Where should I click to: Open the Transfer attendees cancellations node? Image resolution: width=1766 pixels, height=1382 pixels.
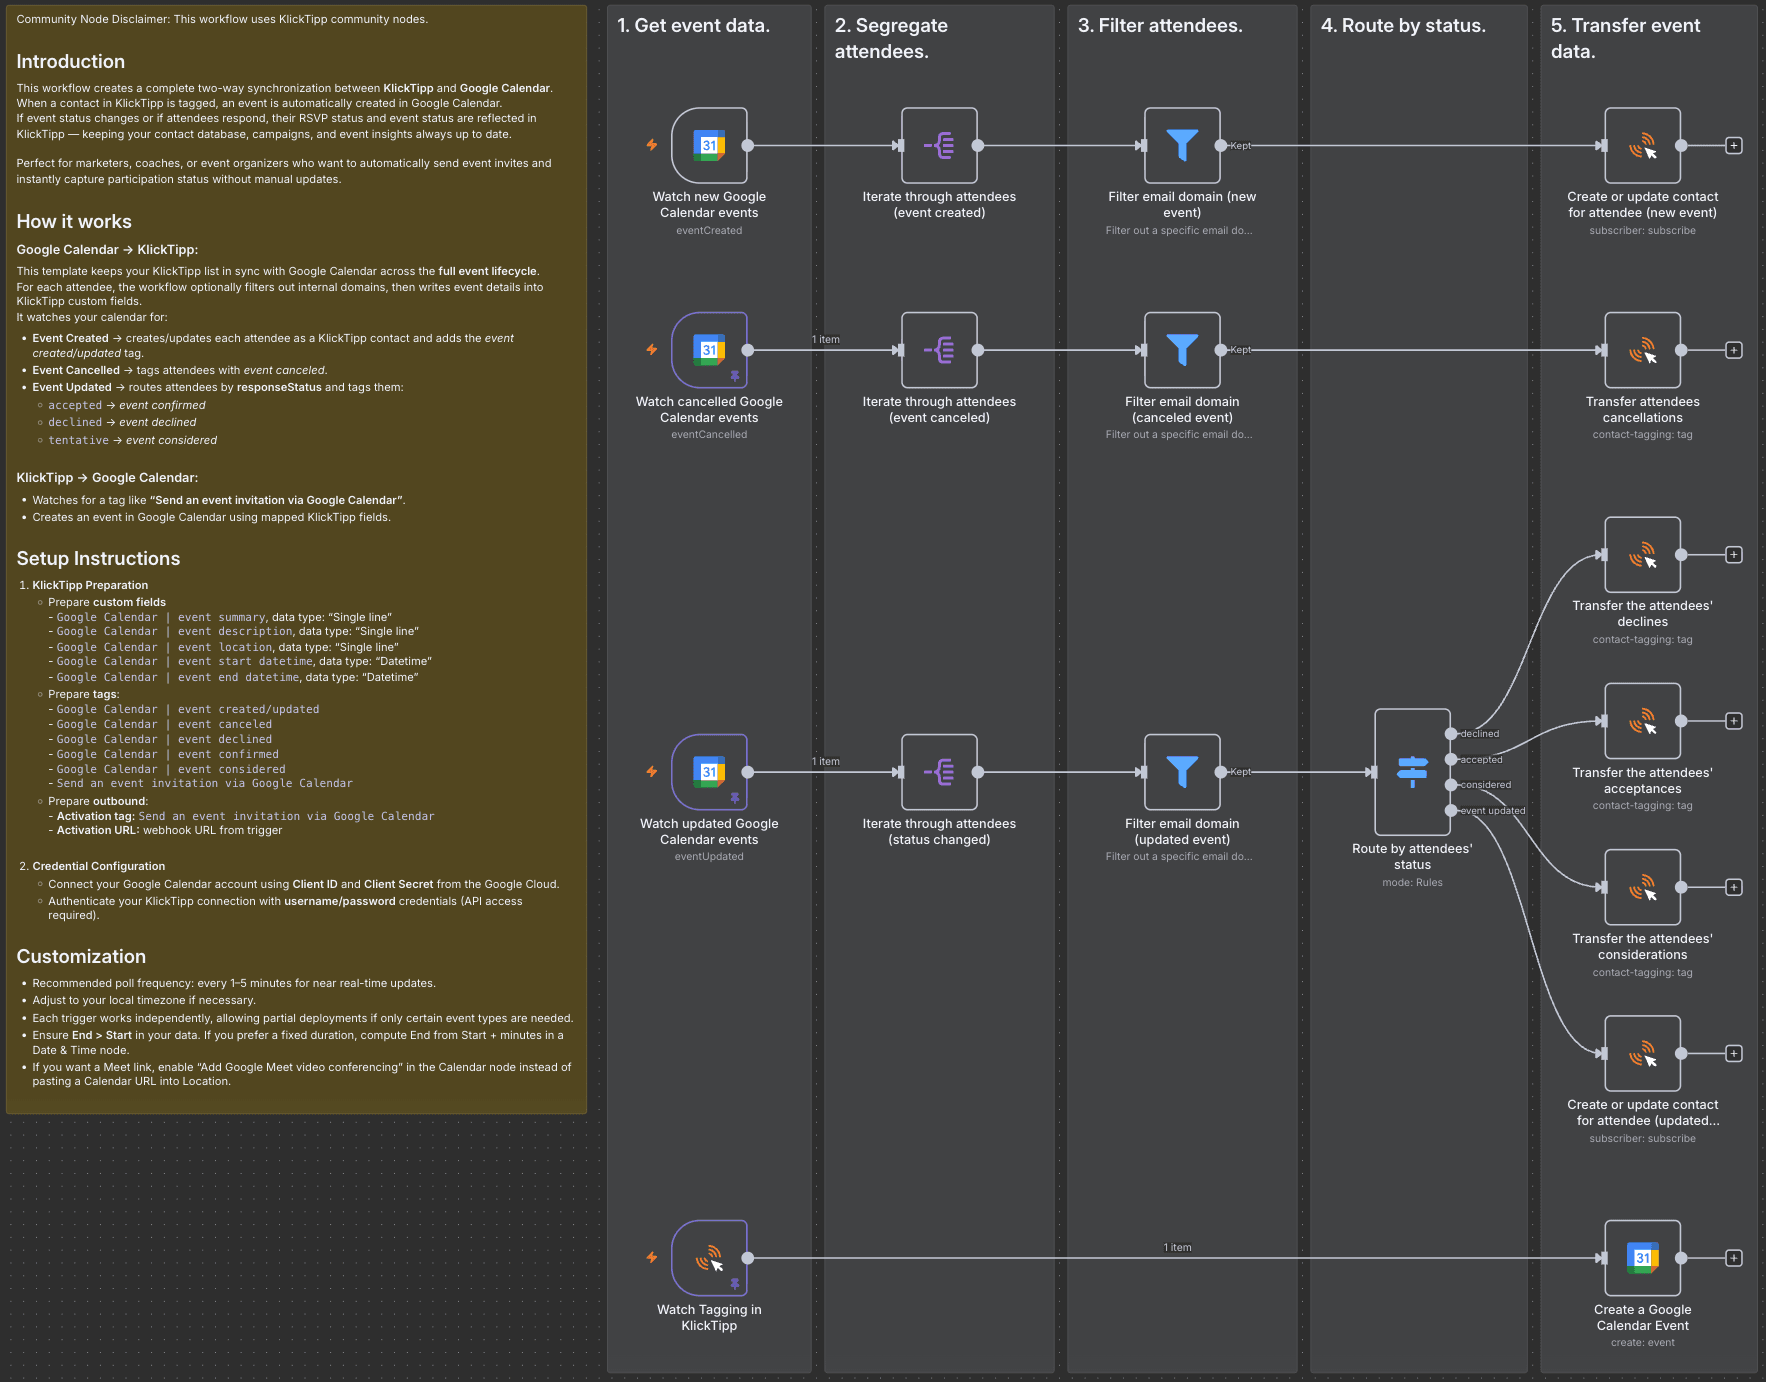click(1642, 351)
